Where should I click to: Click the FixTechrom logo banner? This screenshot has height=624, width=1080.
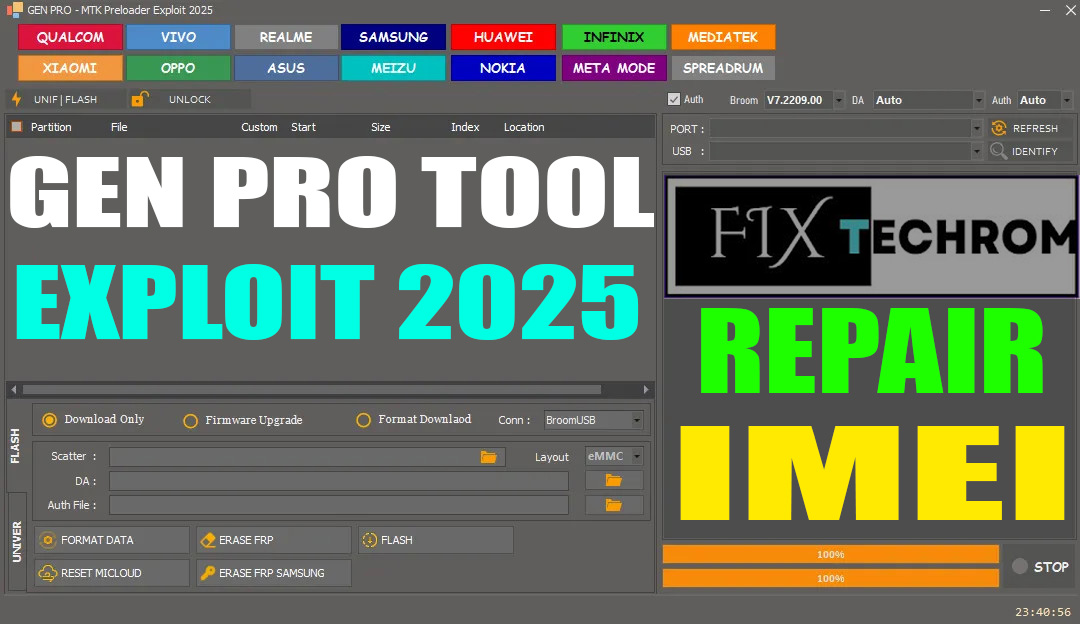pos(871,236)
